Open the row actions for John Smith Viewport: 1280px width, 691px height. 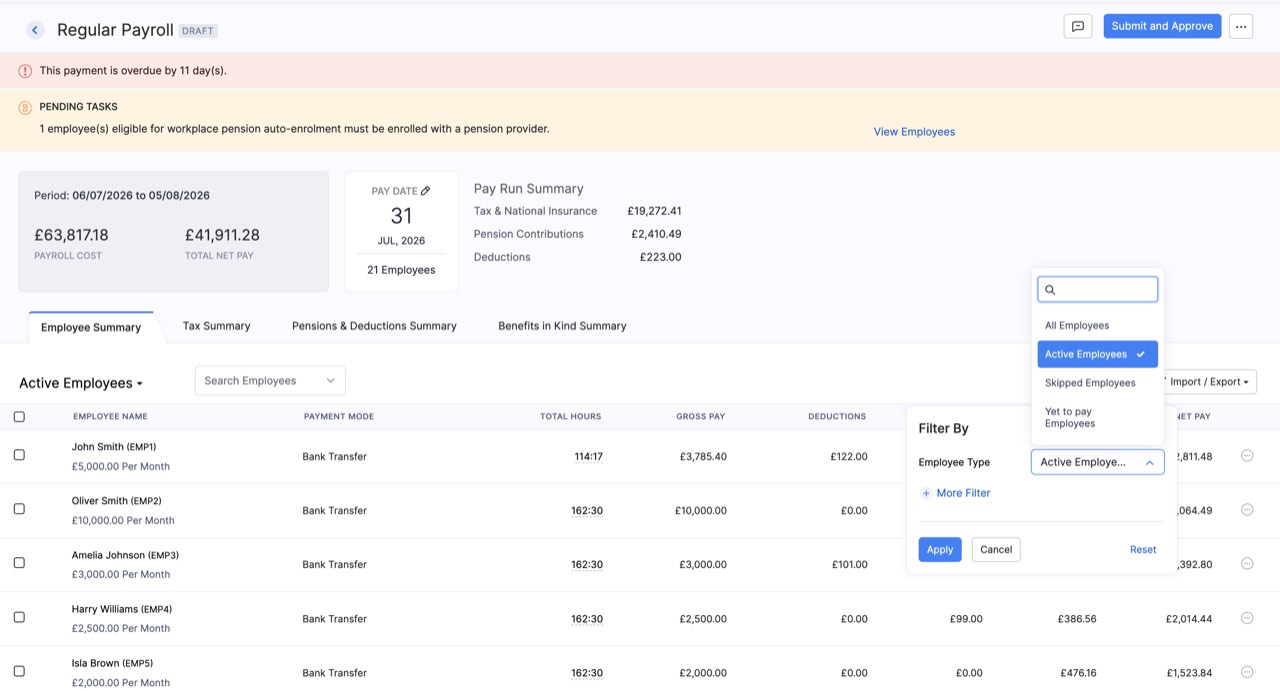1247,455
